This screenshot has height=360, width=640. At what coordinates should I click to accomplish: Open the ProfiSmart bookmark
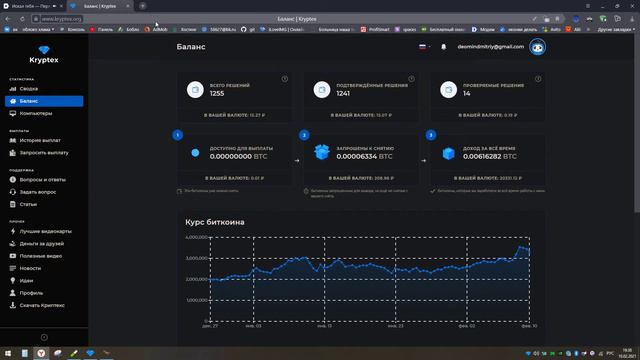click(x=375, y=29)
